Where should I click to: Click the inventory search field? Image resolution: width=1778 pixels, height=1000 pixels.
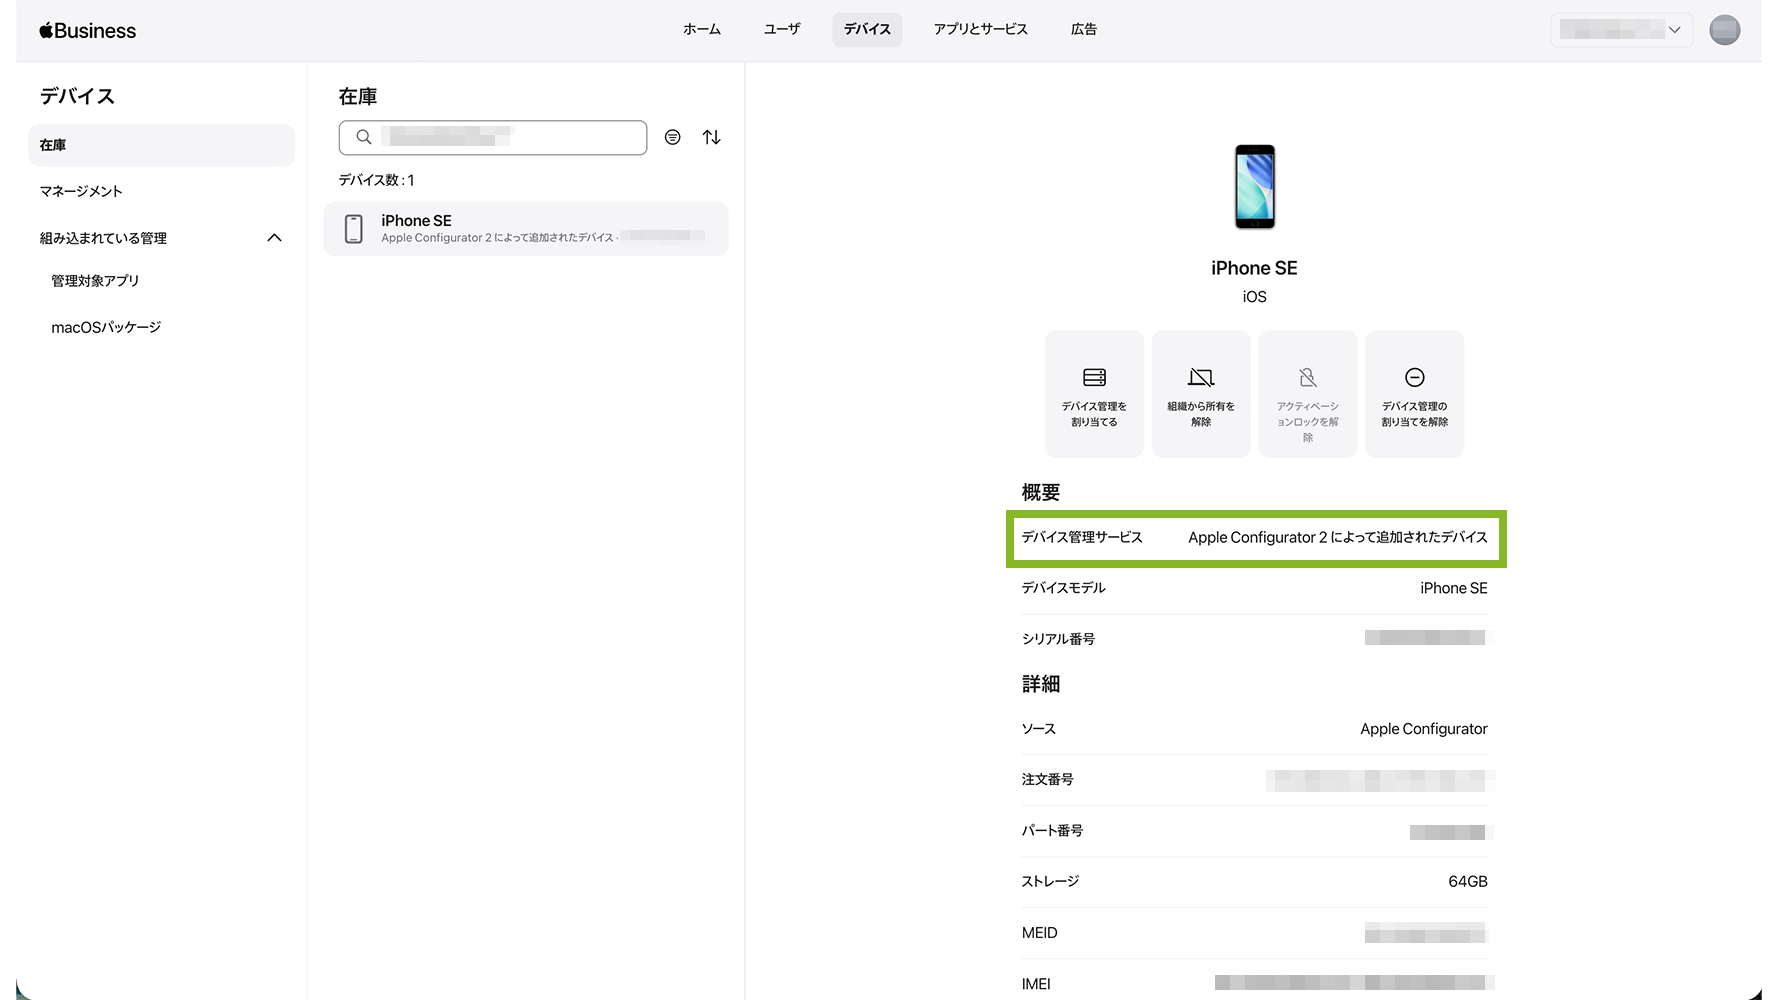[x=500, y=137]
